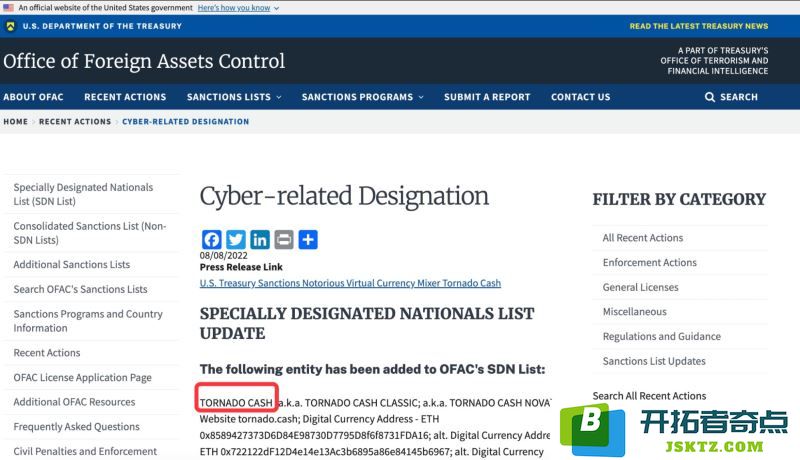Share the page on Twitter
This screenshot has width=800, height=460.
tap(235, 239)
